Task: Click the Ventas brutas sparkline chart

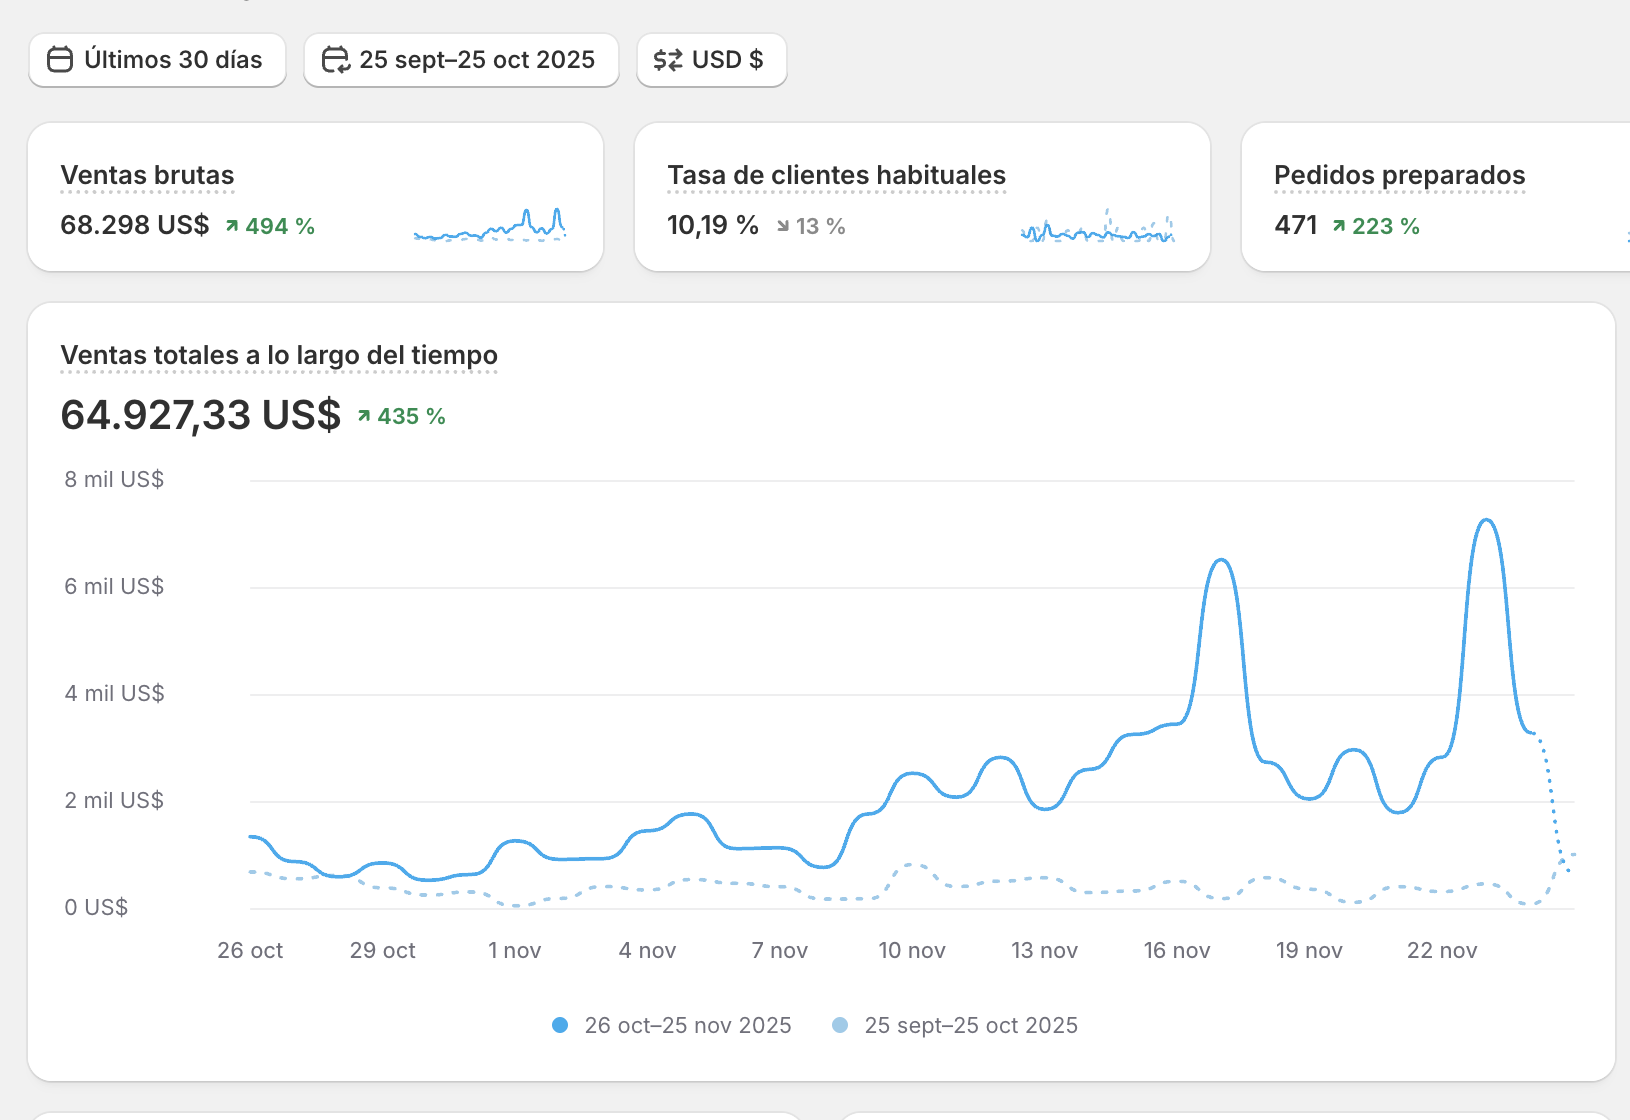Action: tap(490, 225)
